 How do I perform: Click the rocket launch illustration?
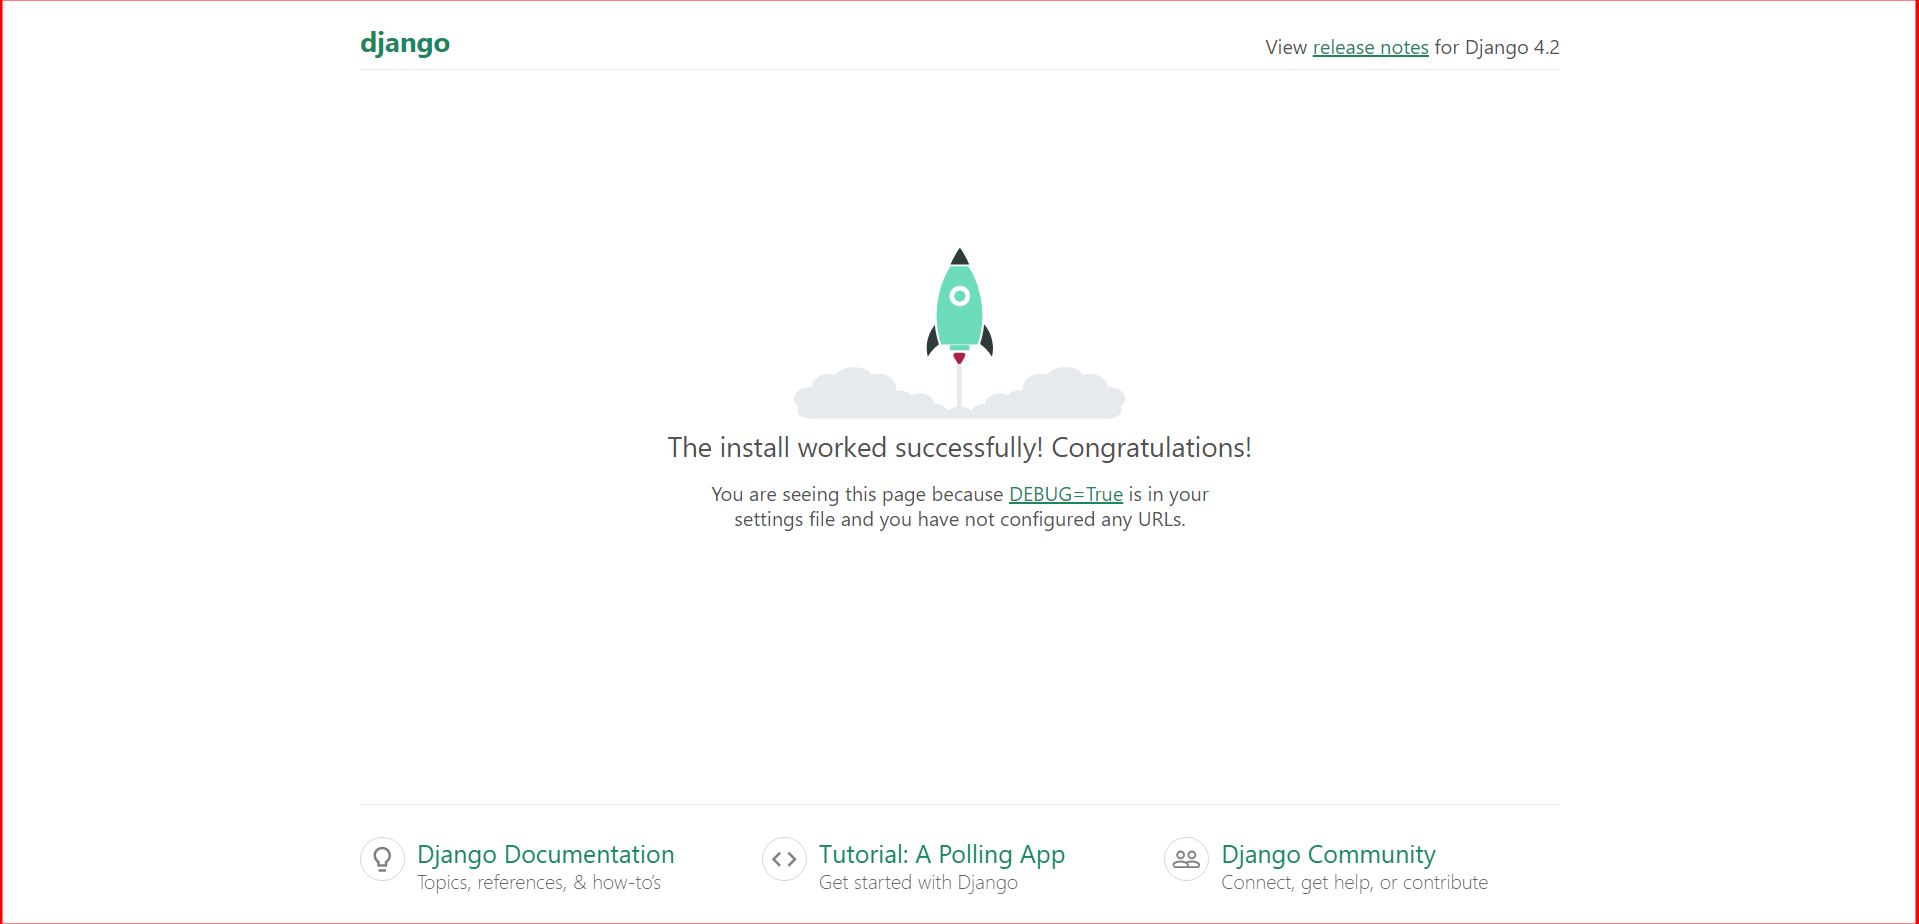coord(959,333)
